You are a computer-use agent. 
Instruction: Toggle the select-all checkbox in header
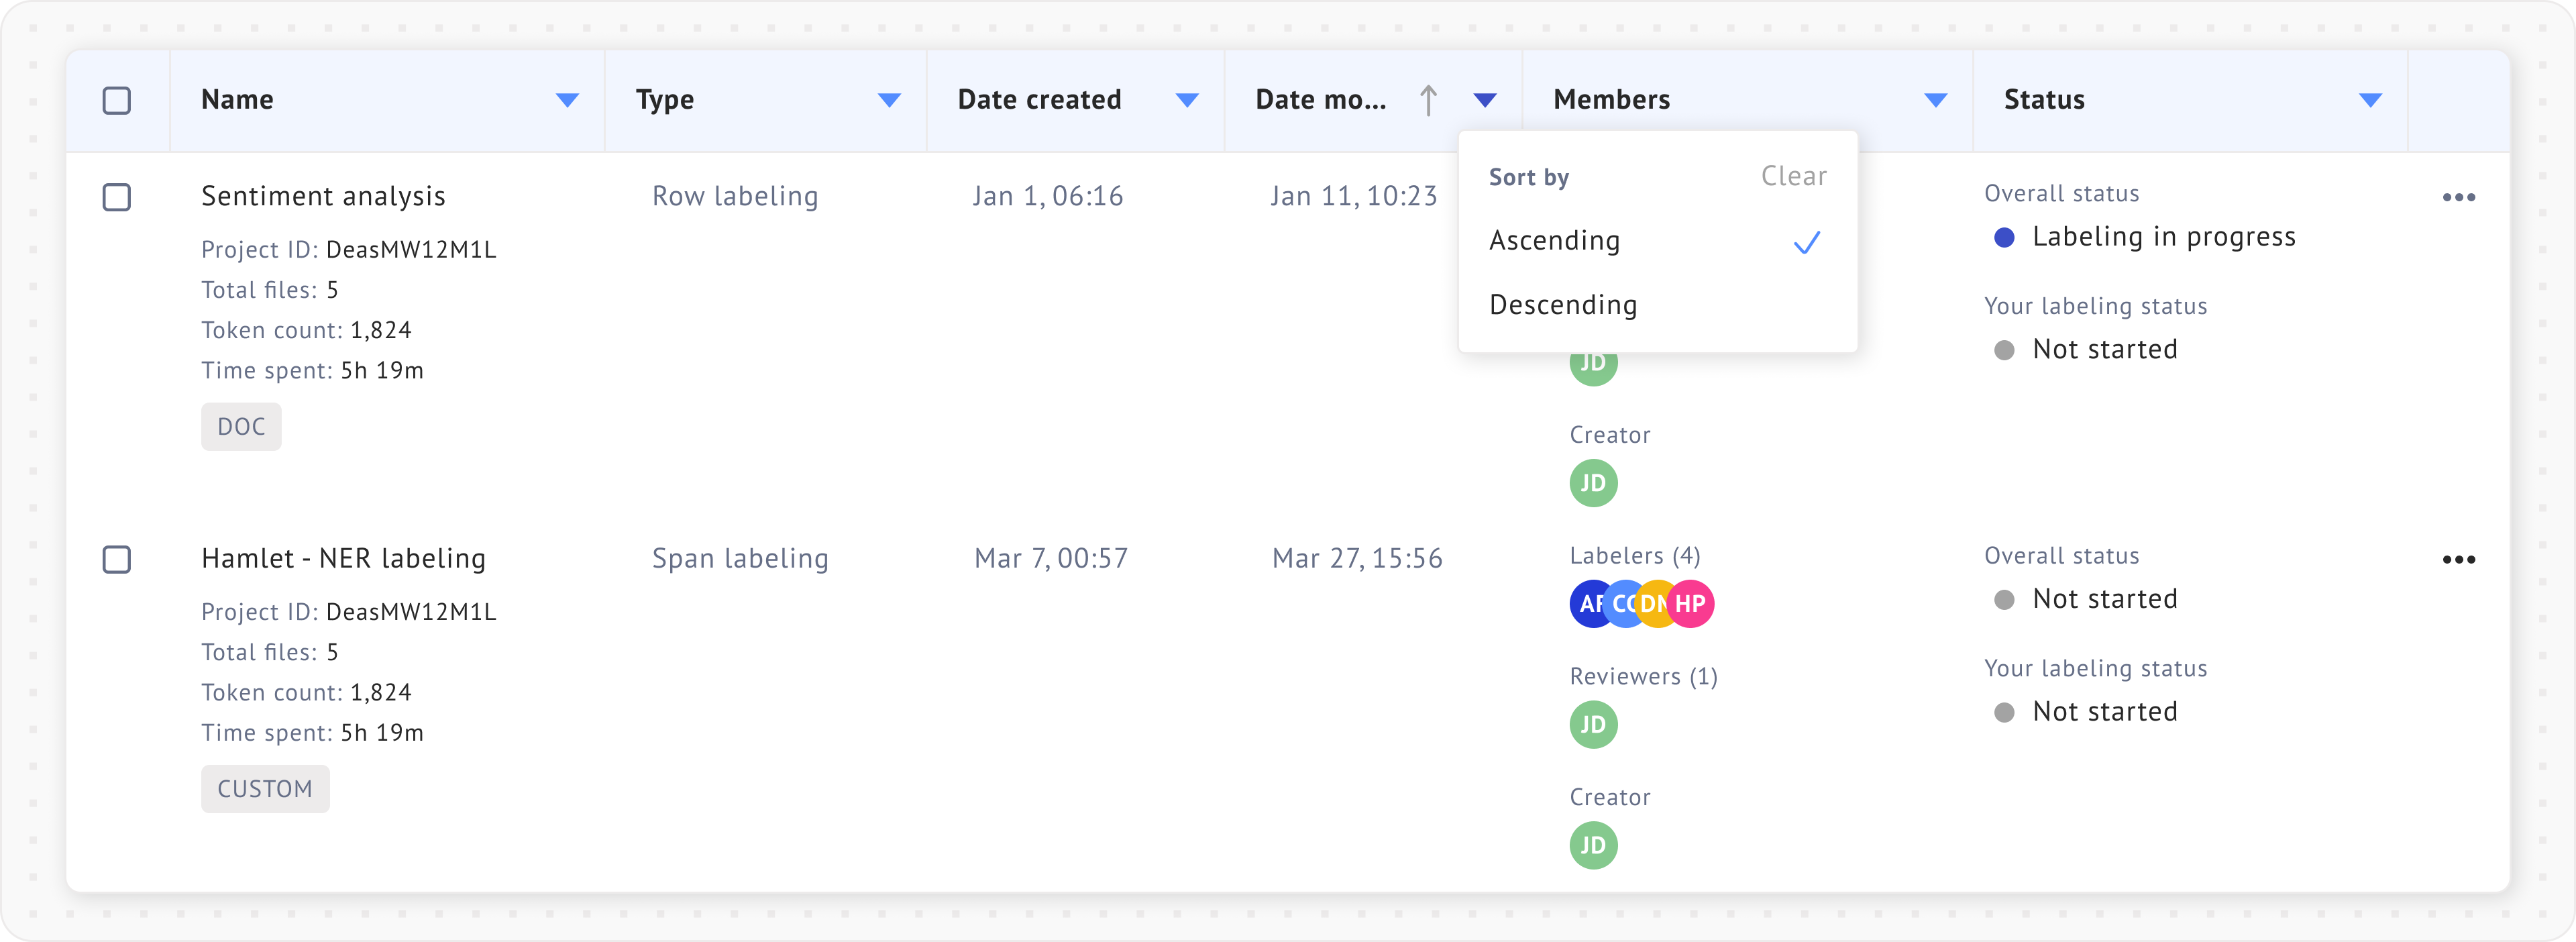[117, 100]
